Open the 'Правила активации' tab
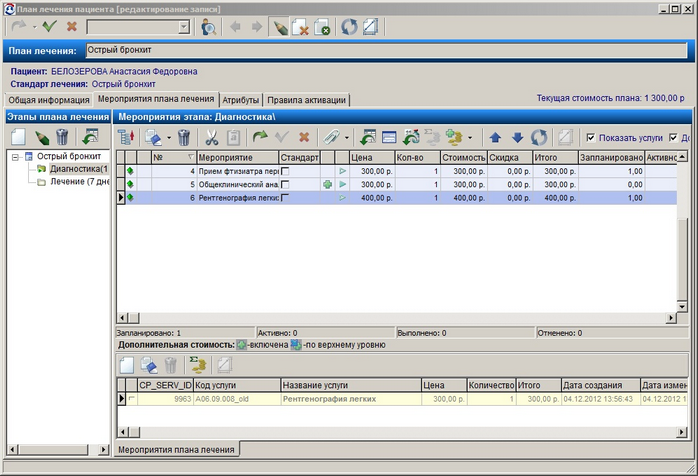Viewport: 698px width, 476px height. pos(306,100)
